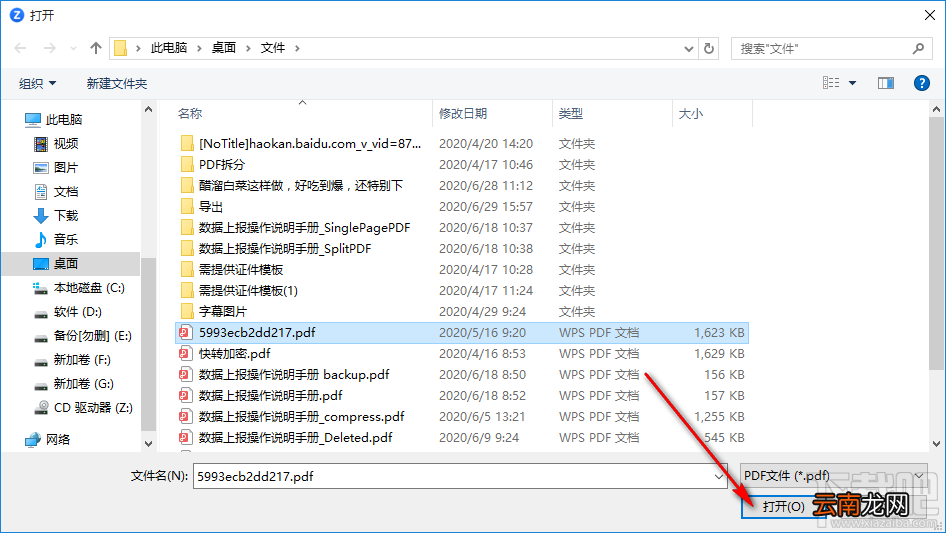The image size is (946, 533).
Task: Select 数据上报操作说明手册_Deleted.pdf
Action: [296, 438]
